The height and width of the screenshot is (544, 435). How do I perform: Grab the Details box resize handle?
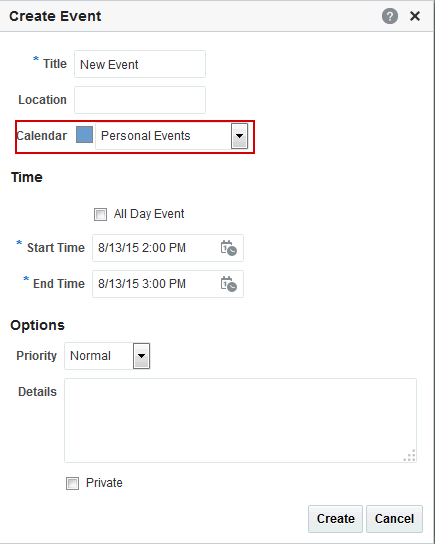[x=410, y=456]
